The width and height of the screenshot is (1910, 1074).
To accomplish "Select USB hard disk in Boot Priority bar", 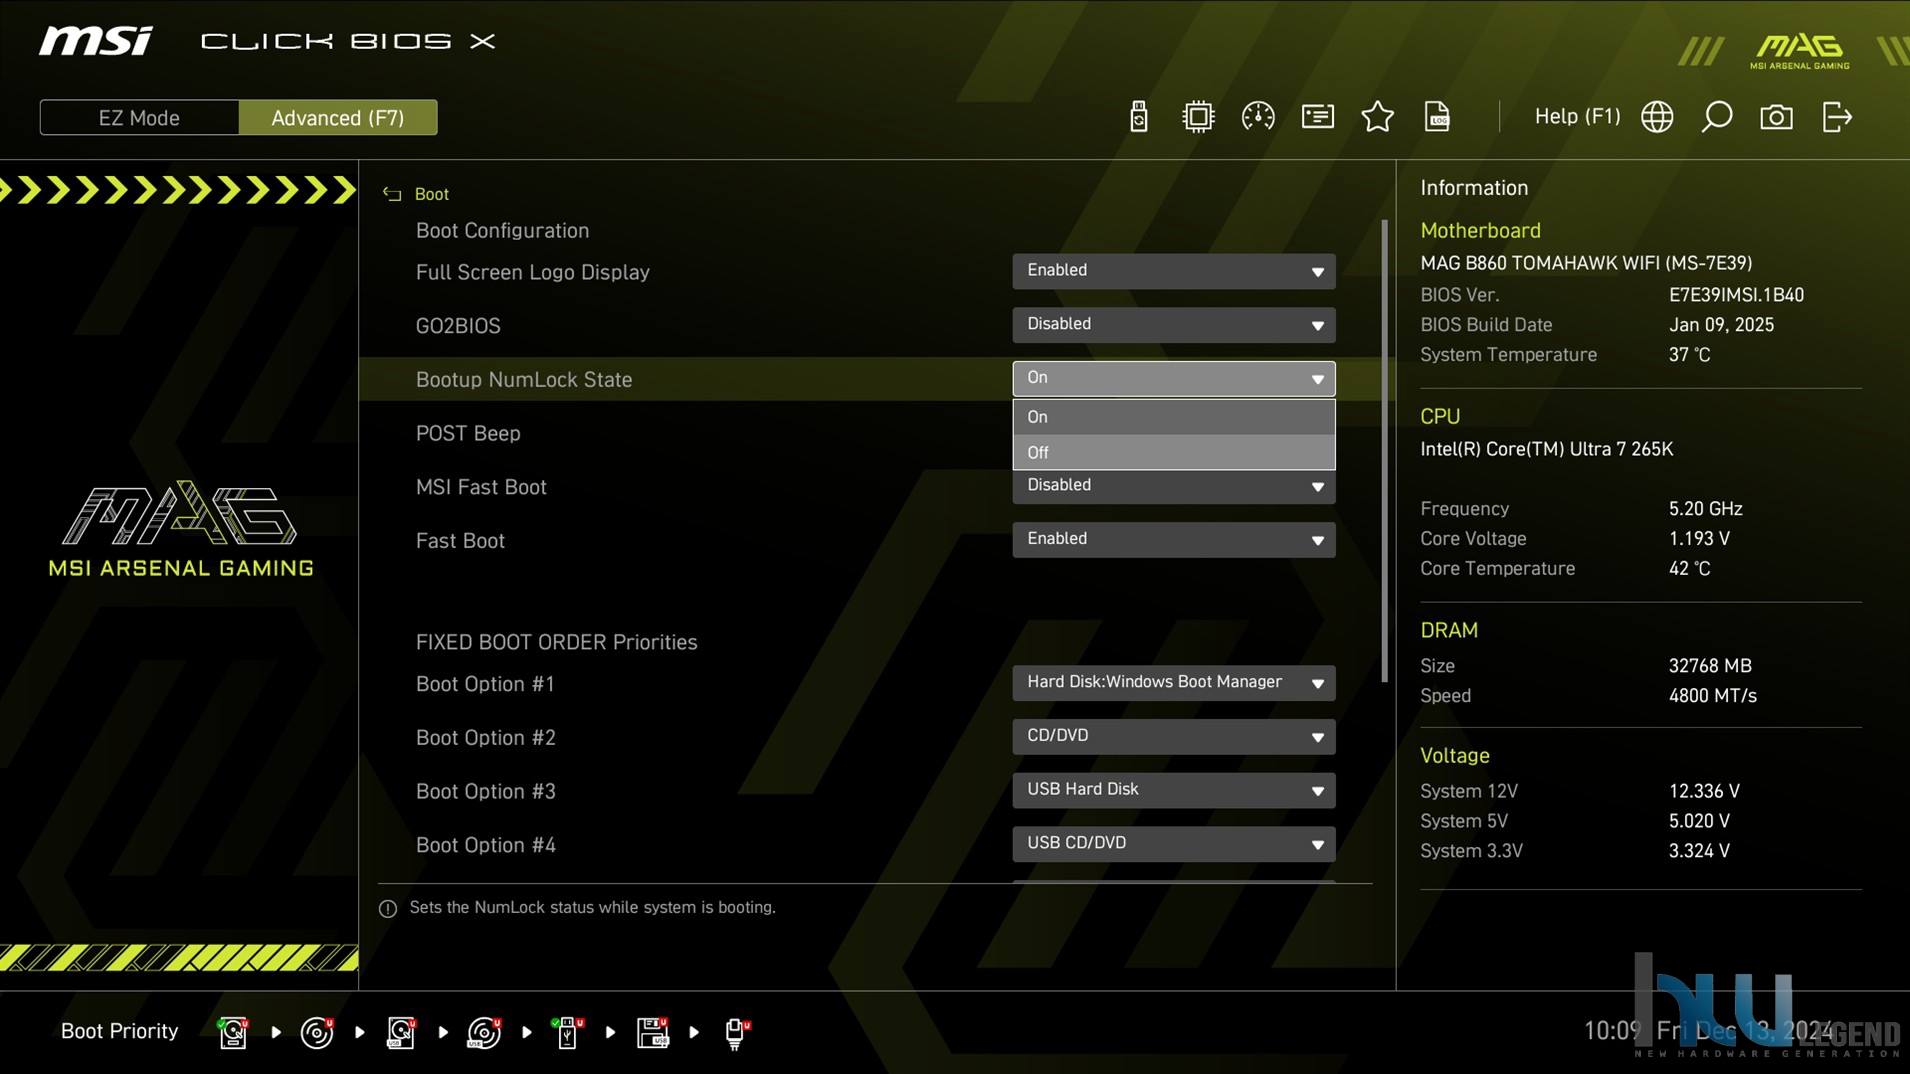I will [401, 1032].
